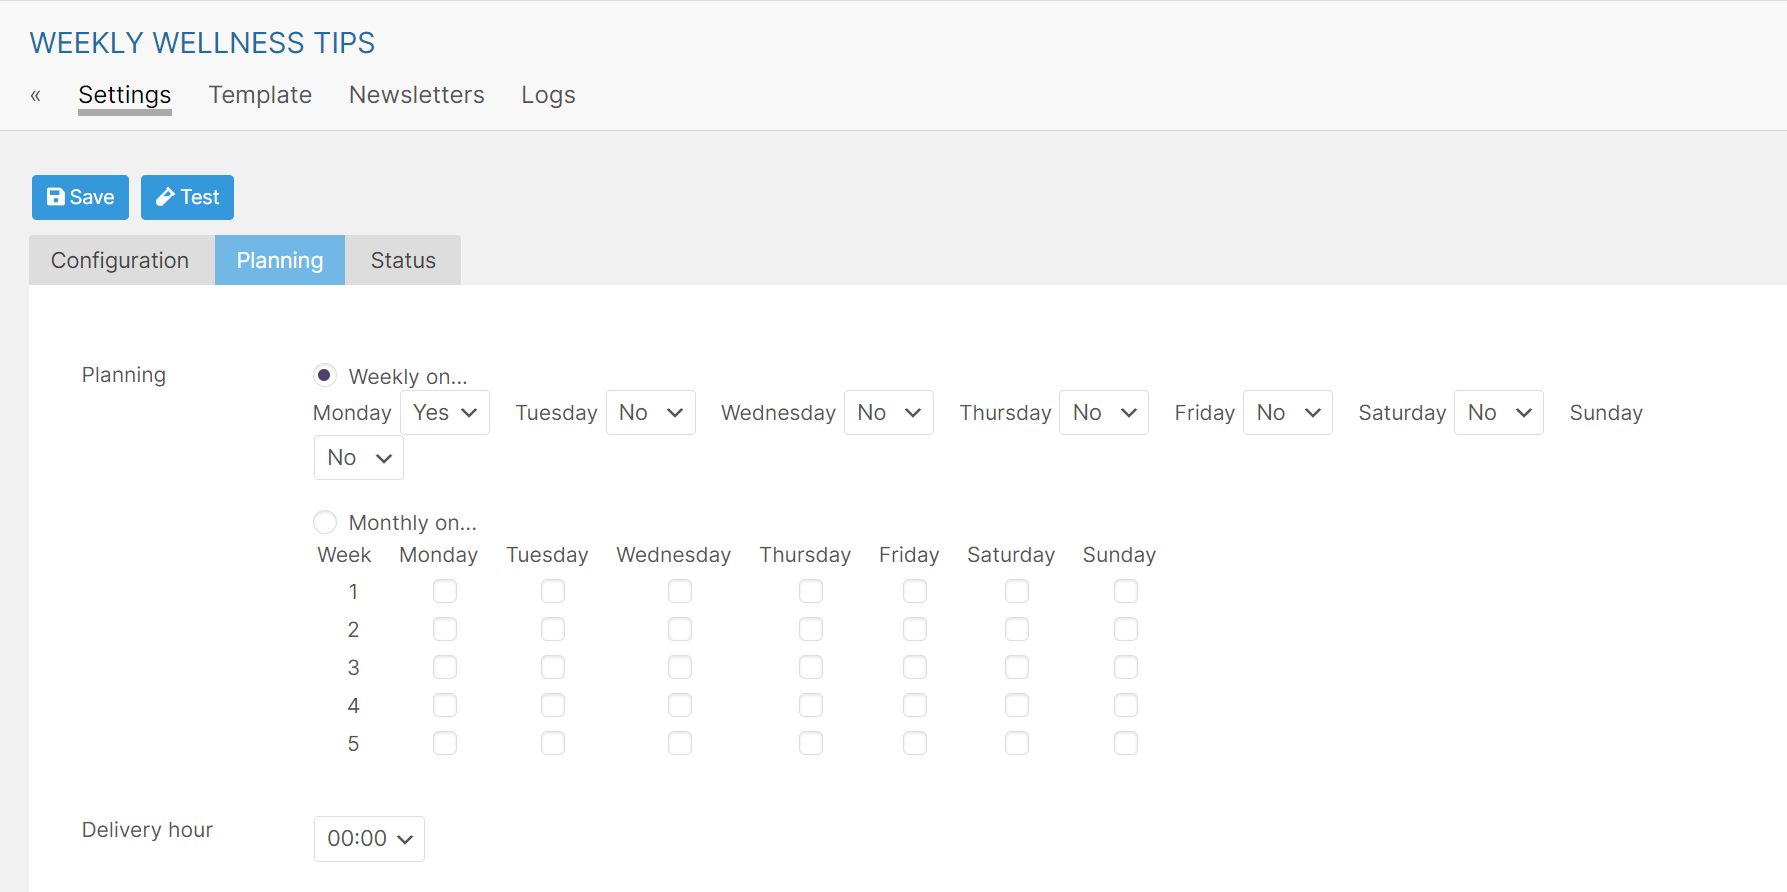Open the Logs page

(x=548, y=95)
